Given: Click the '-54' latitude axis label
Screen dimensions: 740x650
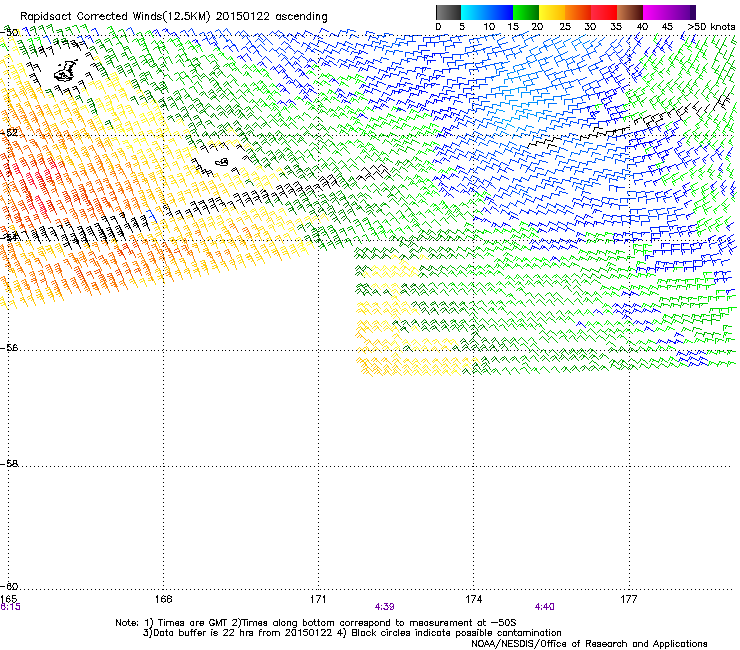Looking at the screenshot, I should pos(9,237).
